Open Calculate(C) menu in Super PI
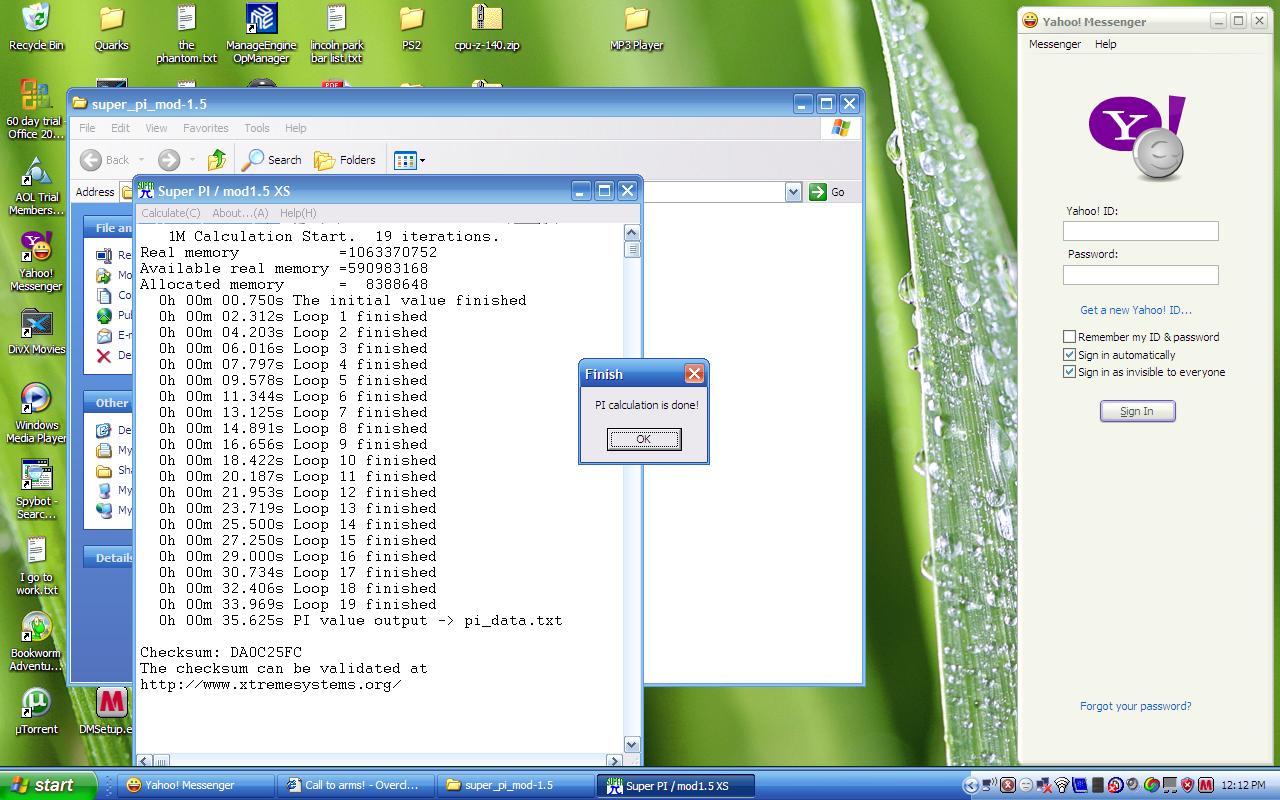 tap(170, 213)
